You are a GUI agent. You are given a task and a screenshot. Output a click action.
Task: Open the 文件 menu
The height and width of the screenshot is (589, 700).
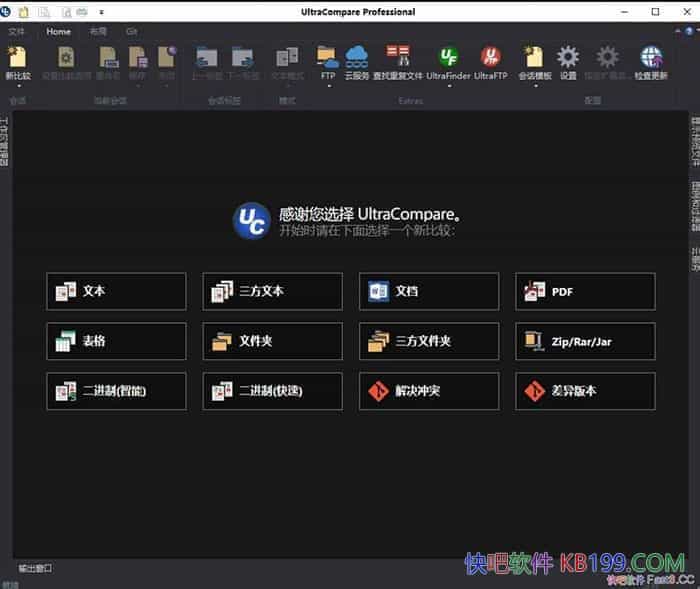[x=17, y=32]
